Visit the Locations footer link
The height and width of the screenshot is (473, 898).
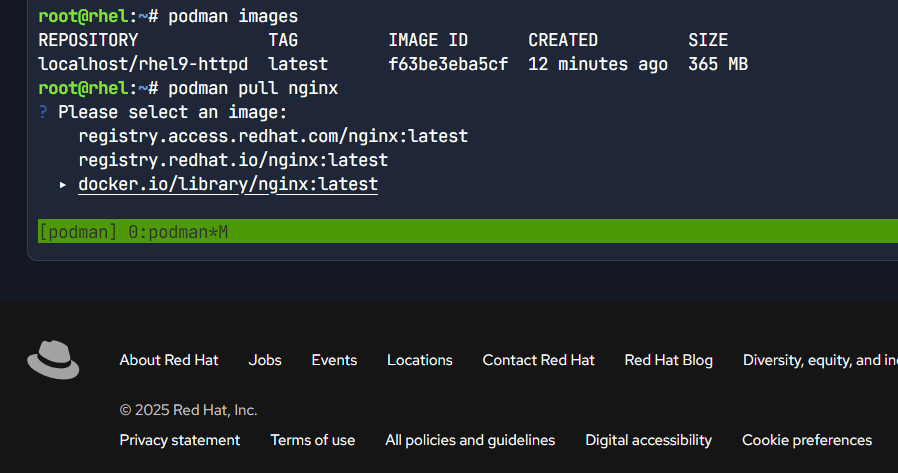[x=420, y=360]
